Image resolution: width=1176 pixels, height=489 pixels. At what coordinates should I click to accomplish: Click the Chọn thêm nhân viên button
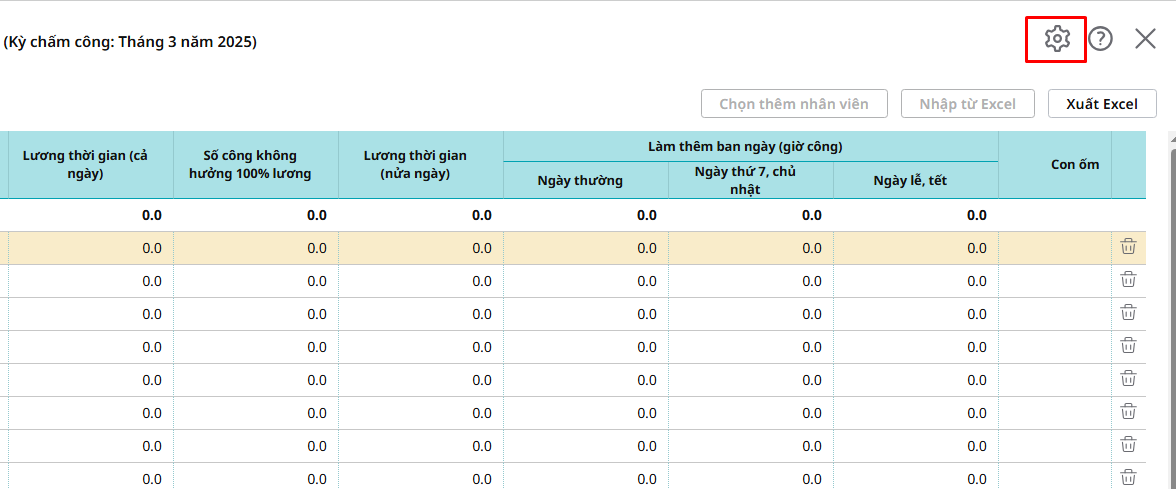(x=794, y=104)
